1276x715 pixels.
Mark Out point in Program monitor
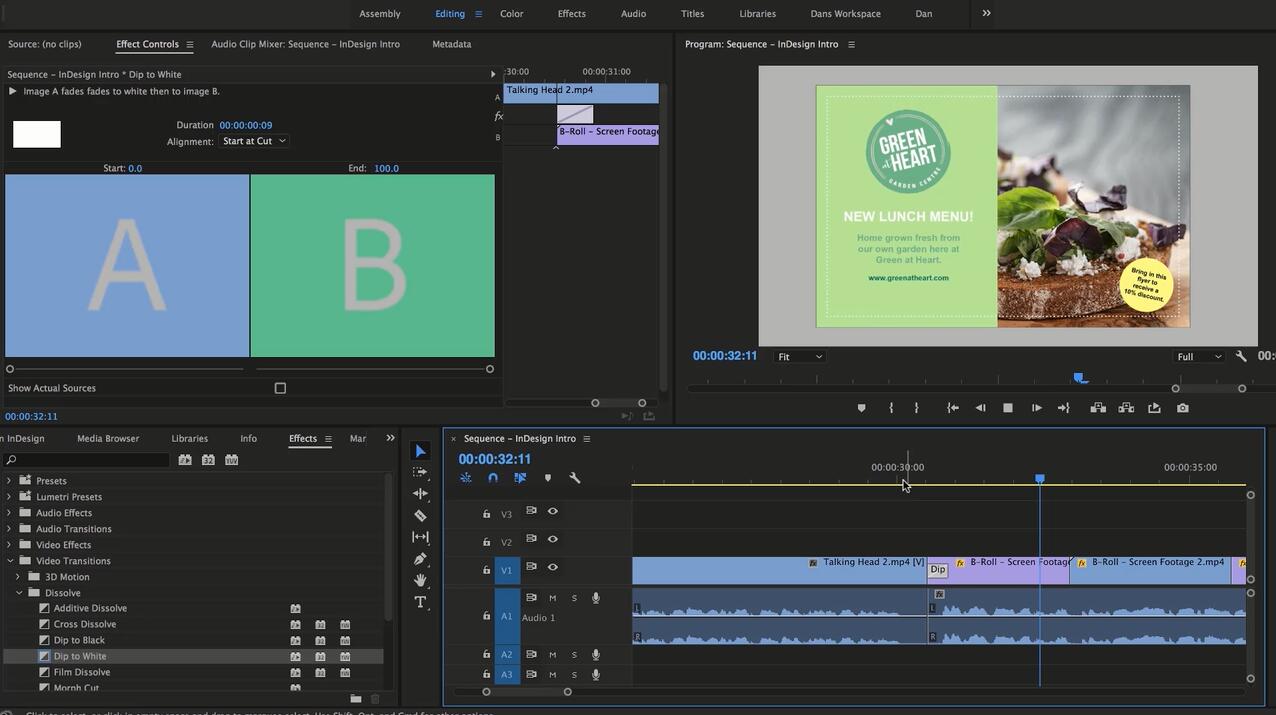pos(917,408)
